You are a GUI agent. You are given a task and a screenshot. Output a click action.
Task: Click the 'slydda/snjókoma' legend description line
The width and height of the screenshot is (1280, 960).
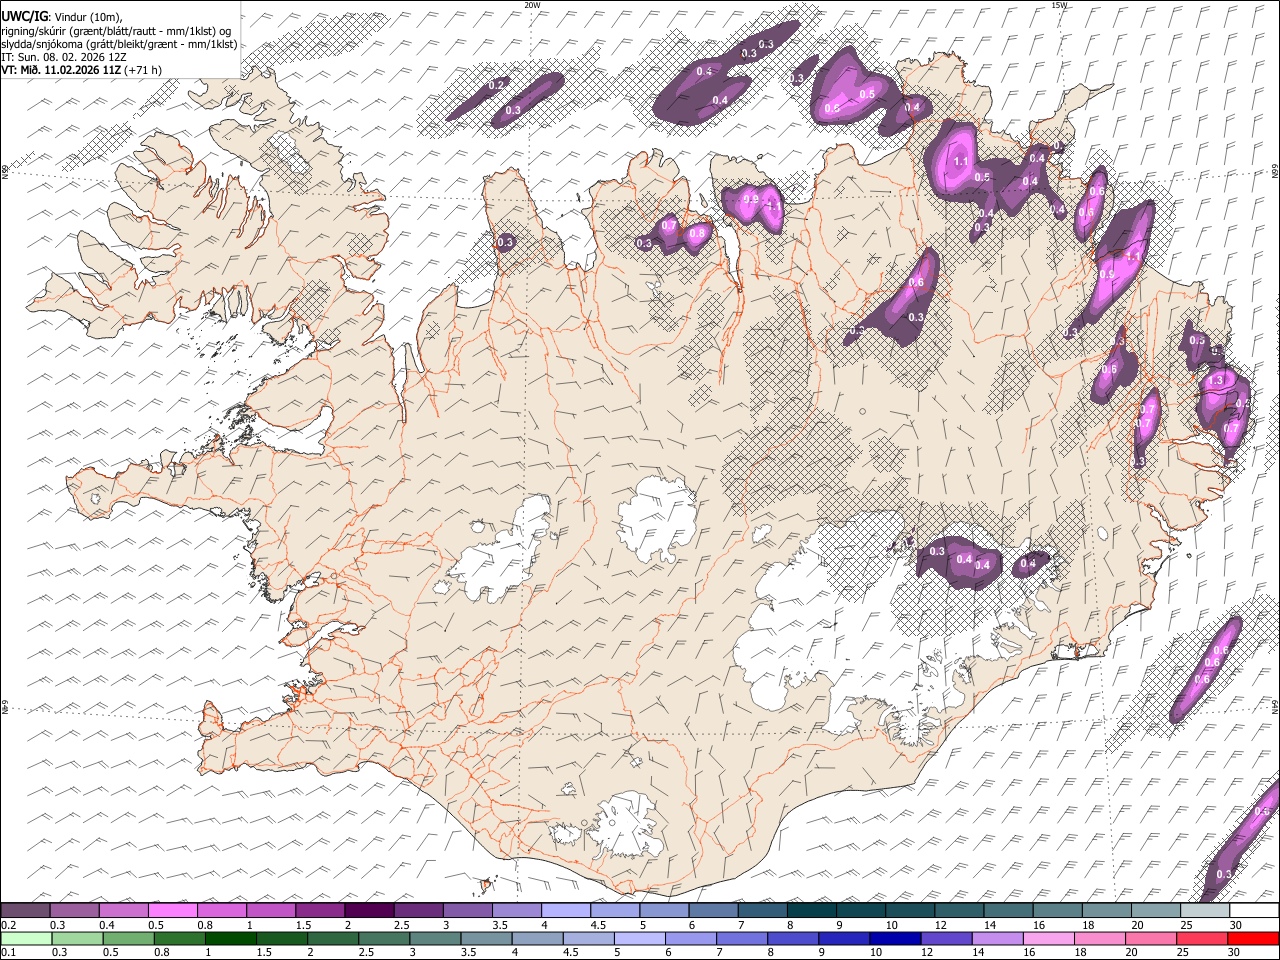click(119, 44)
